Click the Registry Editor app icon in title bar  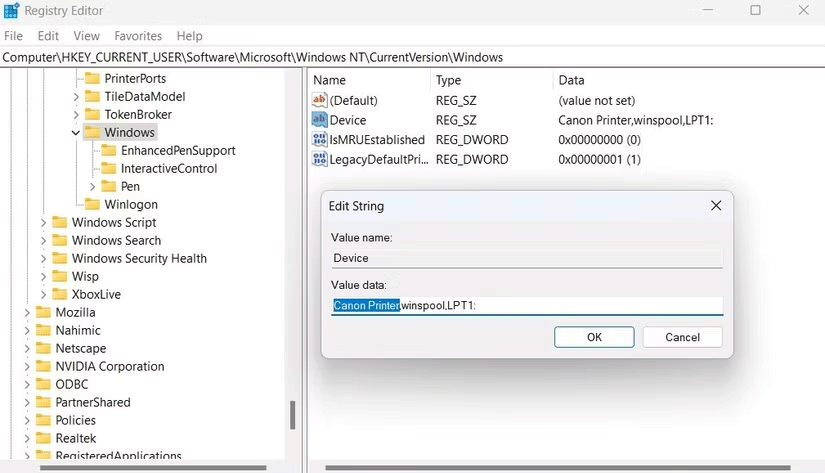(12, 11)
